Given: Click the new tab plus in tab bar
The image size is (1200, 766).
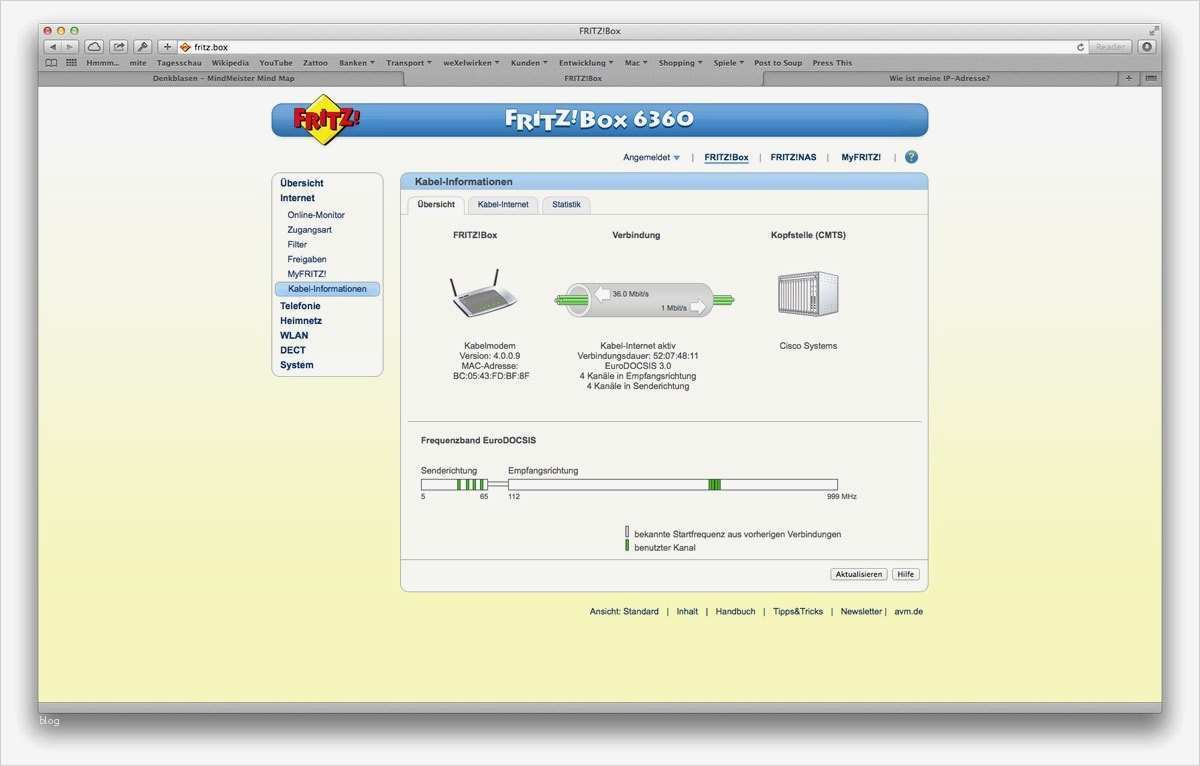Looking at the screenshot, I should 1129,77.
